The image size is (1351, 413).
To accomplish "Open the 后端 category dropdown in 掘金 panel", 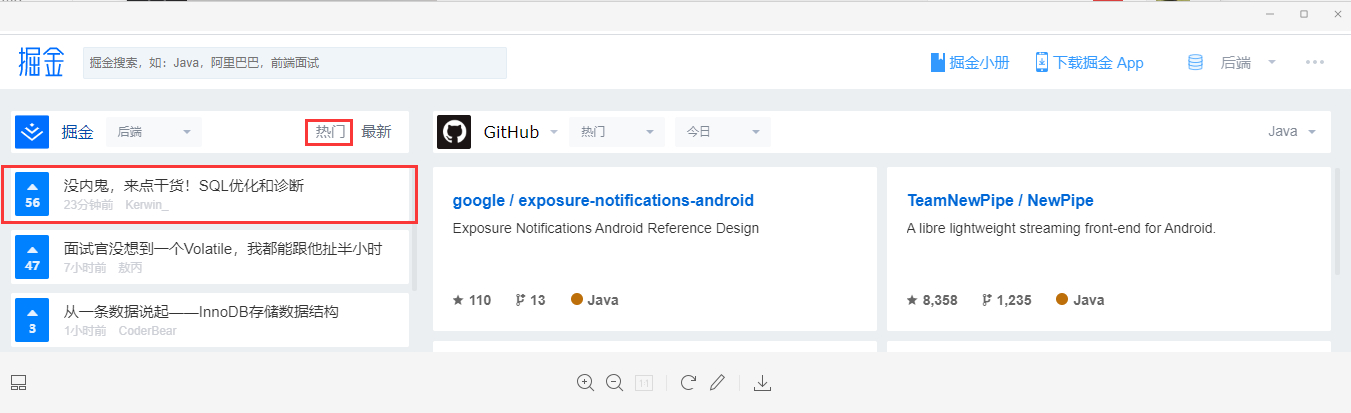I will (153, 132).
